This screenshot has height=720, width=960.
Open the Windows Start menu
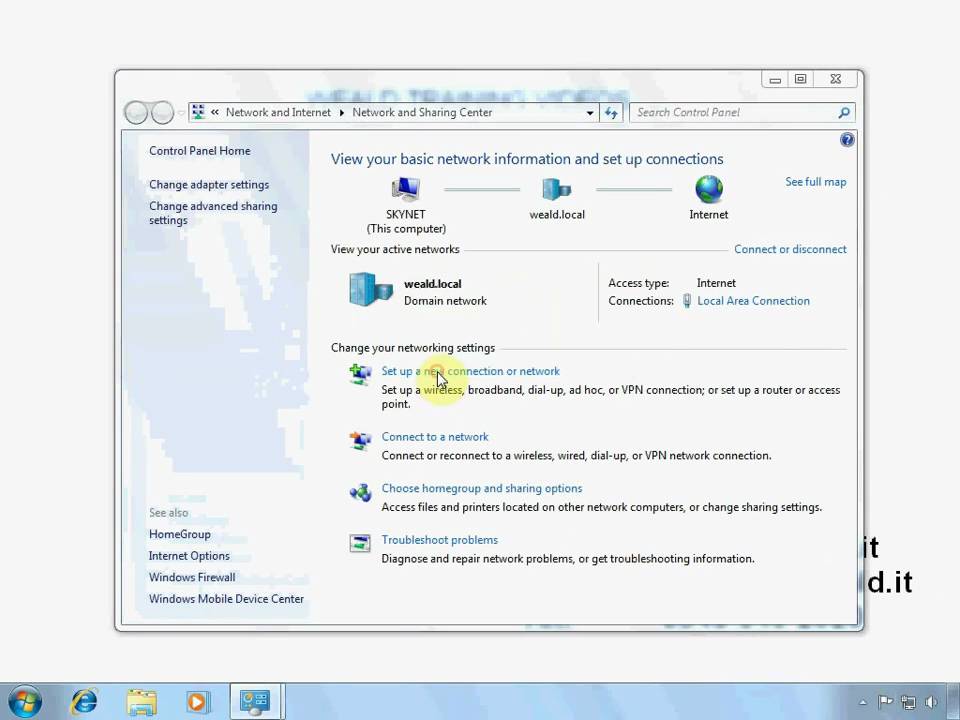click(25, 702)
